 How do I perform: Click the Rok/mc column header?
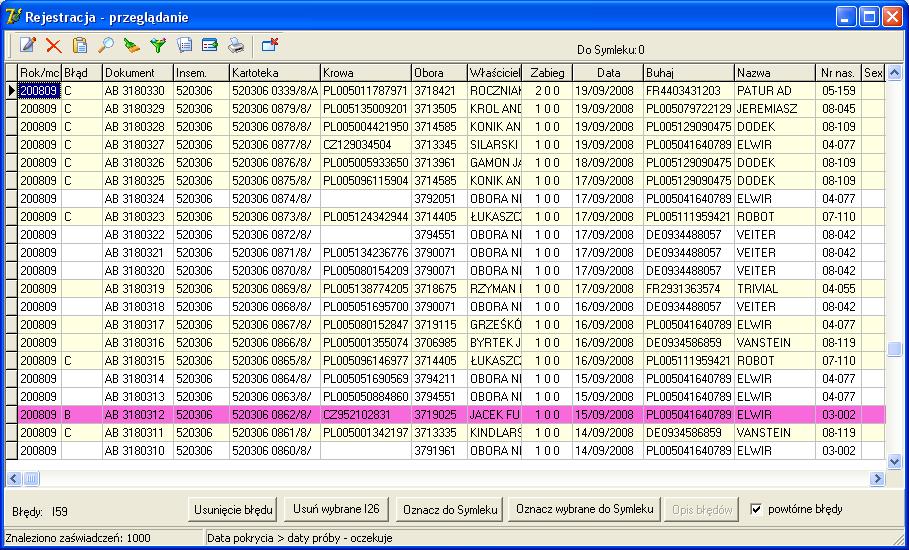pos(39,72)
